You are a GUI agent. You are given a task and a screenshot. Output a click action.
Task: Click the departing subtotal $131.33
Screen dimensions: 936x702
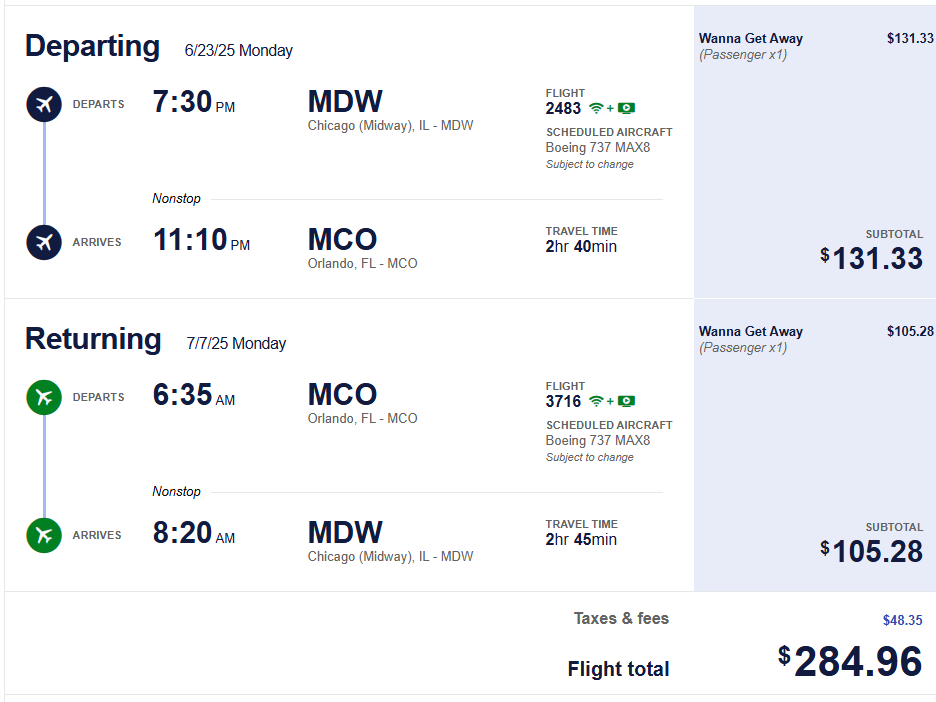pyautogui.click(x=872, y=258)
